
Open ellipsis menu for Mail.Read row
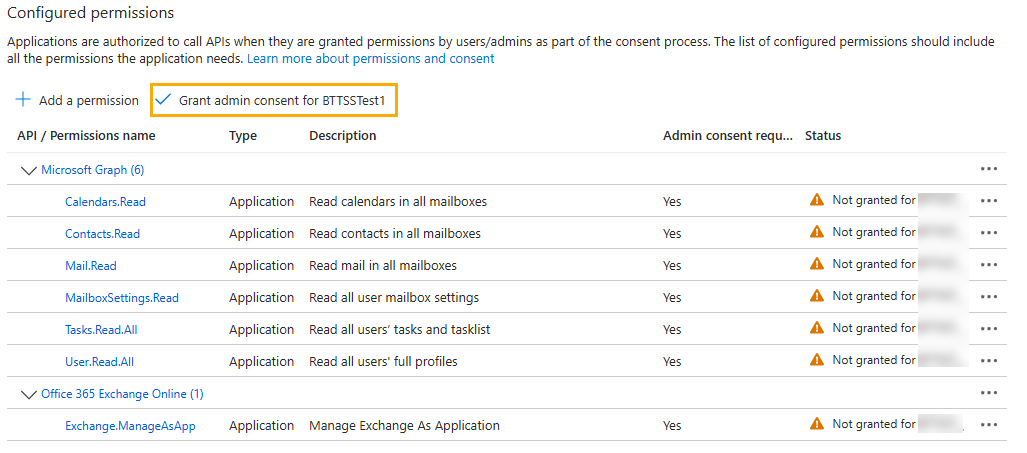(x=988, y=265)
